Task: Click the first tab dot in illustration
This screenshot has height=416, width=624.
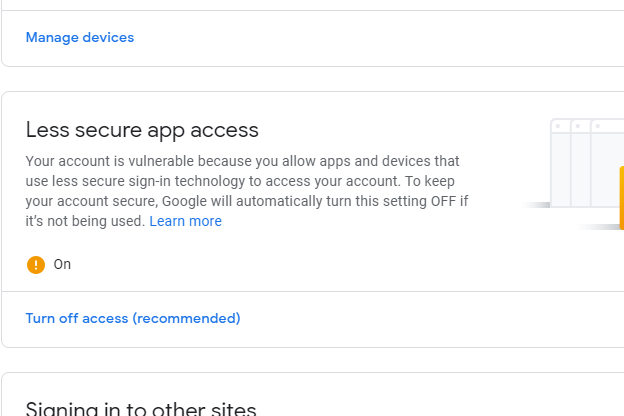Action: click(x=558, y=126)
